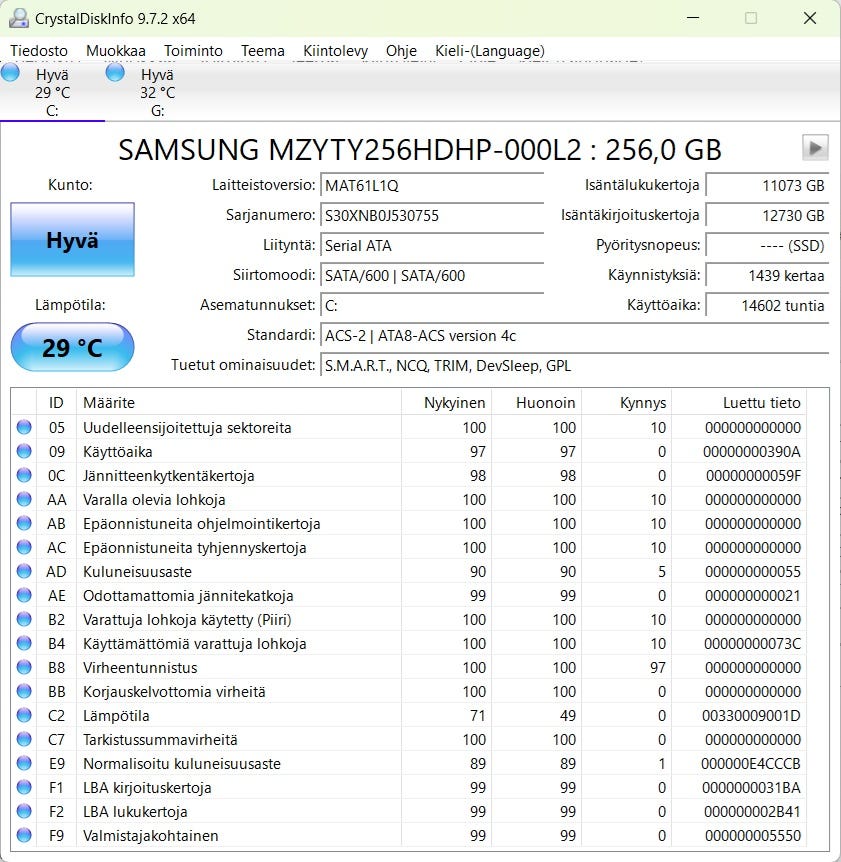Click the Hyvä health status button
Image resolution: width=841 pixels, height=862 pixels.
pyautogui.click(x=72, y=240)
